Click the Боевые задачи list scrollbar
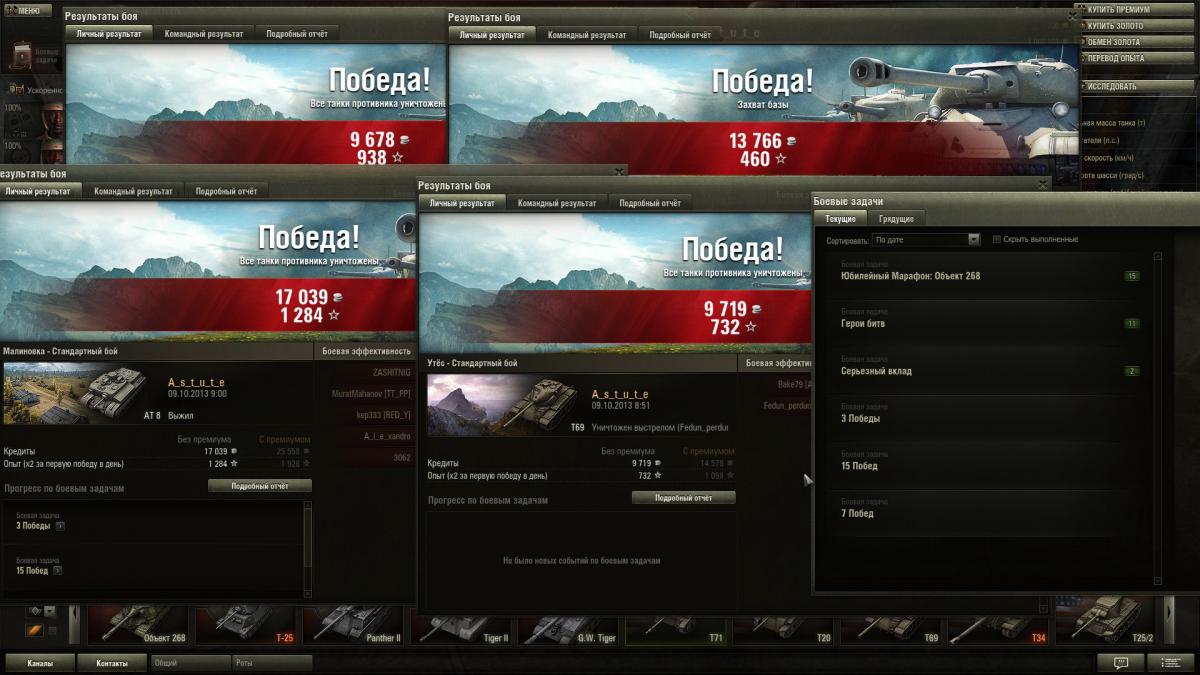Screen dimensions: 1200x675 [x=1158, y=418]
